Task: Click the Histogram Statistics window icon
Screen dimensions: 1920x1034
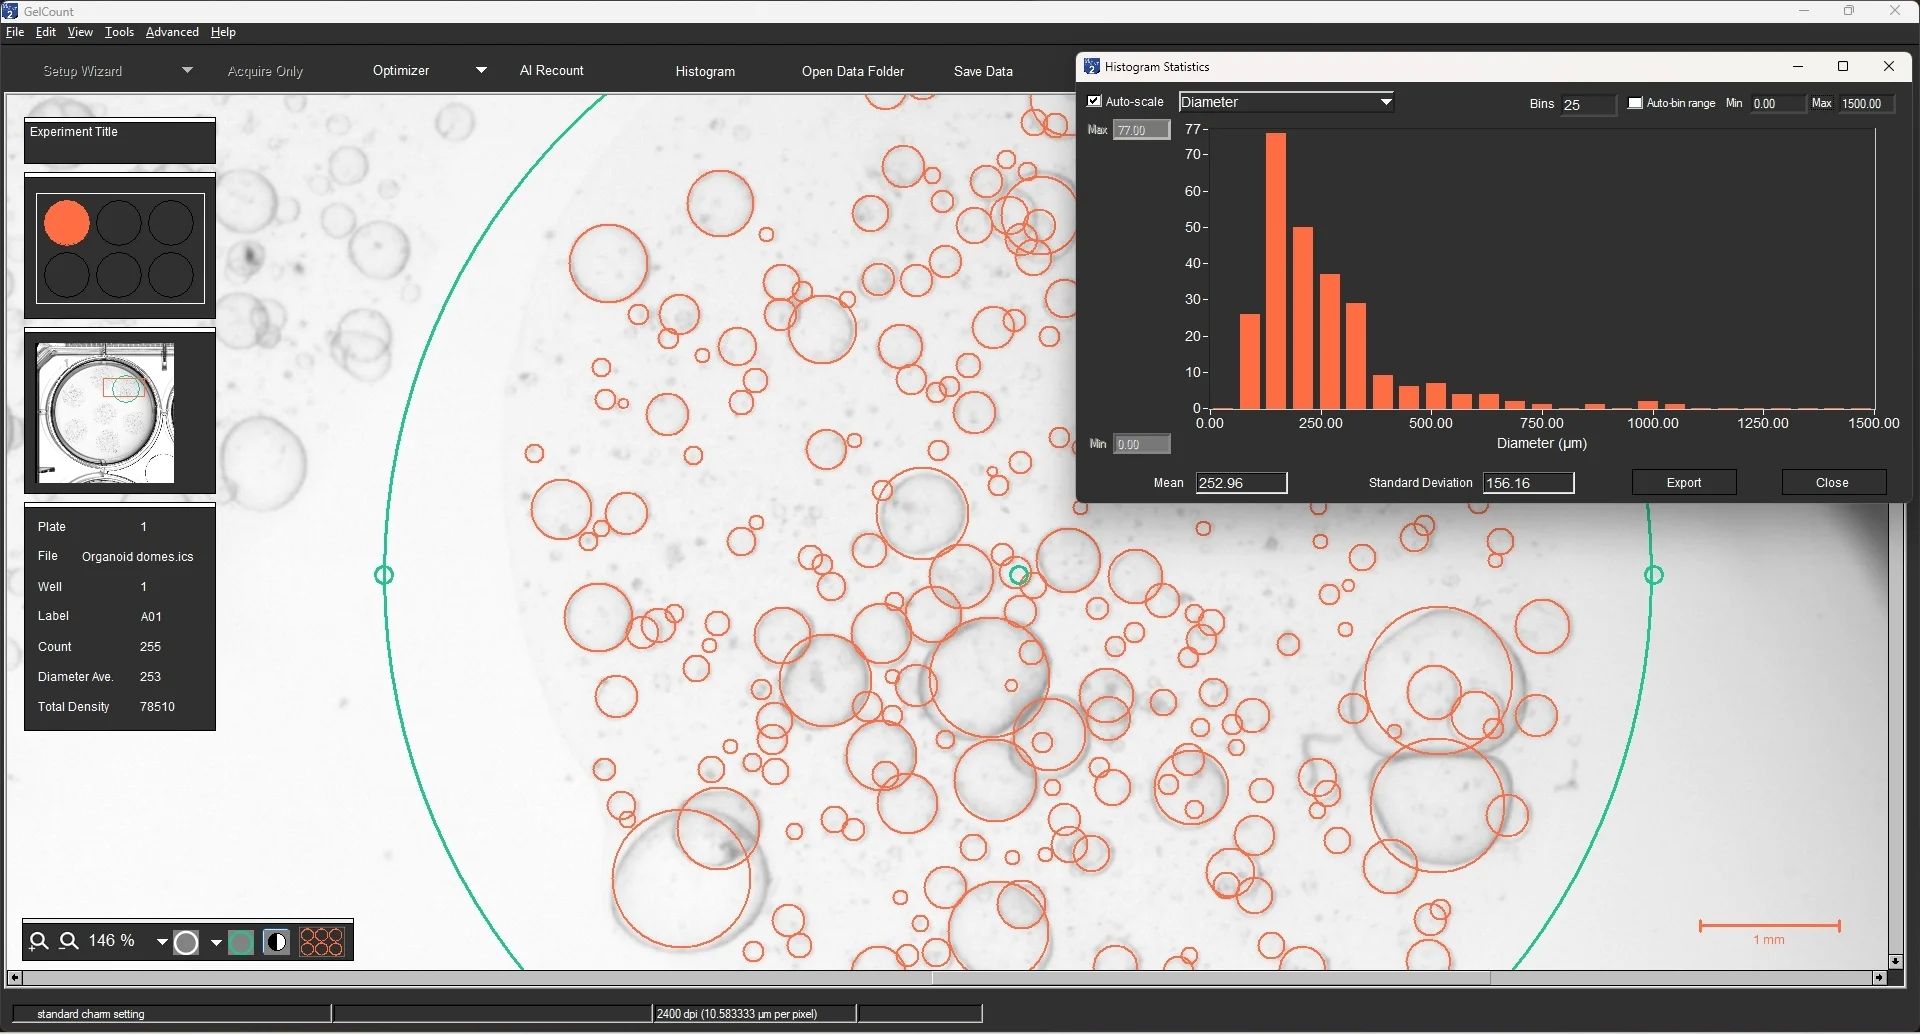Action: pyautogui.click(x=1092, y=66)
